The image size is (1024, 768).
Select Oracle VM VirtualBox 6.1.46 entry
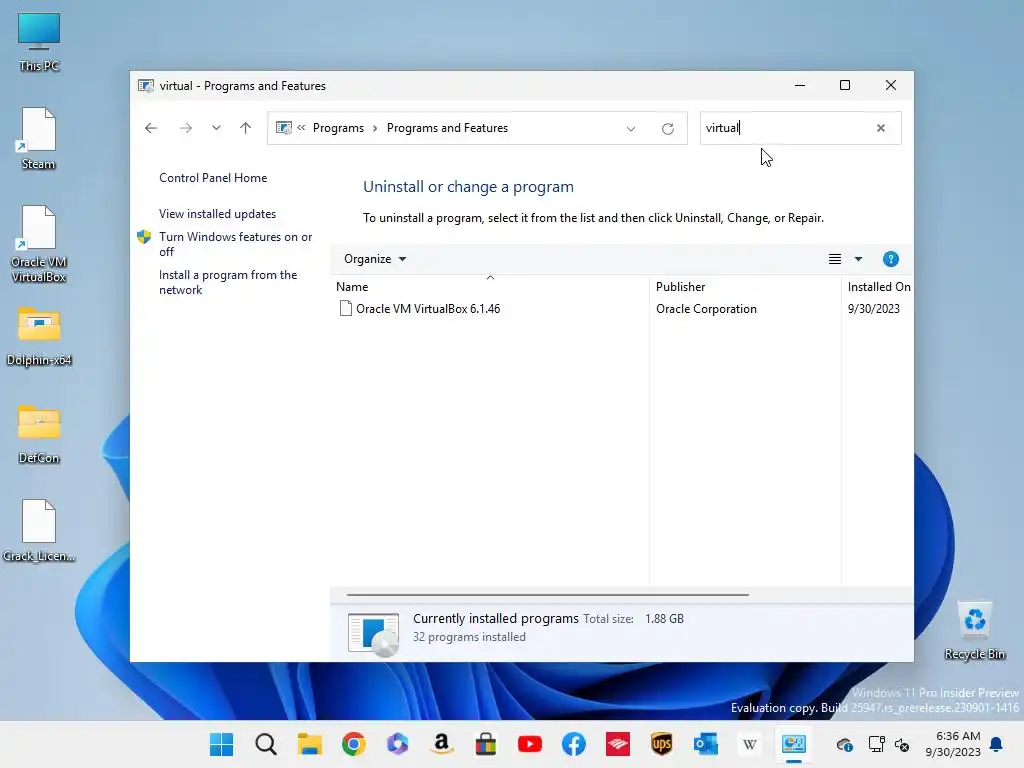[428, 309]
